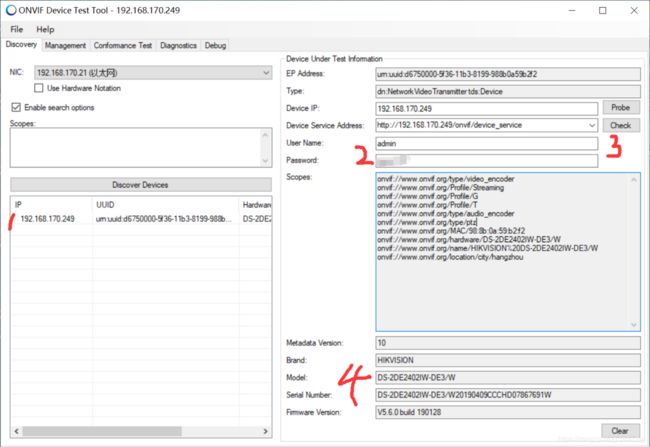Open the Debug tab

215,45
